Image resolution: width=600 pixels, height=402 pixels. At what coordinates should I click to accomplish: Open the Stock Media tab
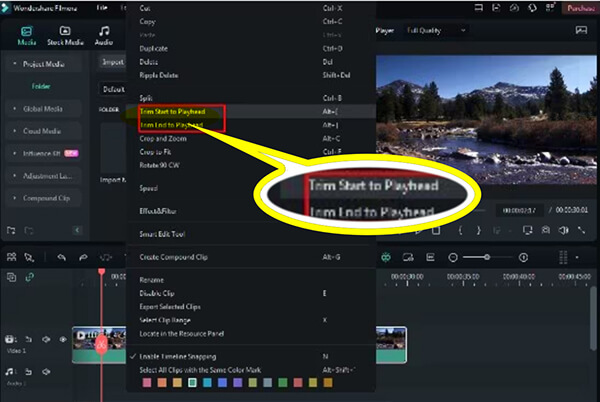pos(67,35)
